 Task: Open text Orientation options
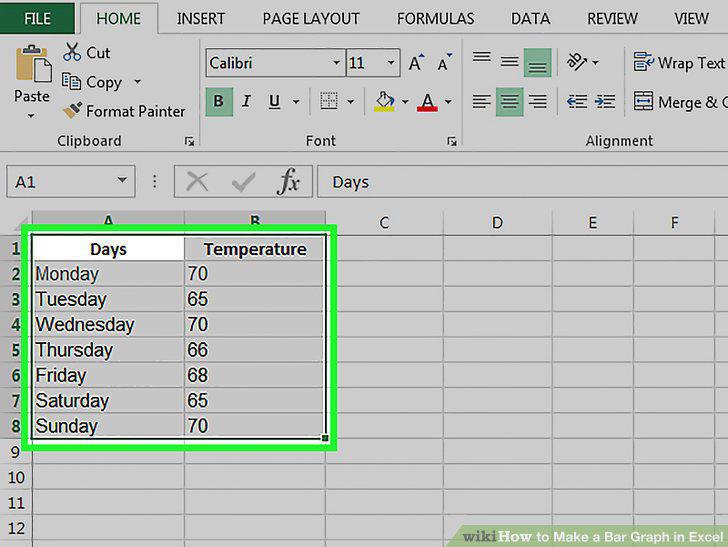click(x=577, y=62)
